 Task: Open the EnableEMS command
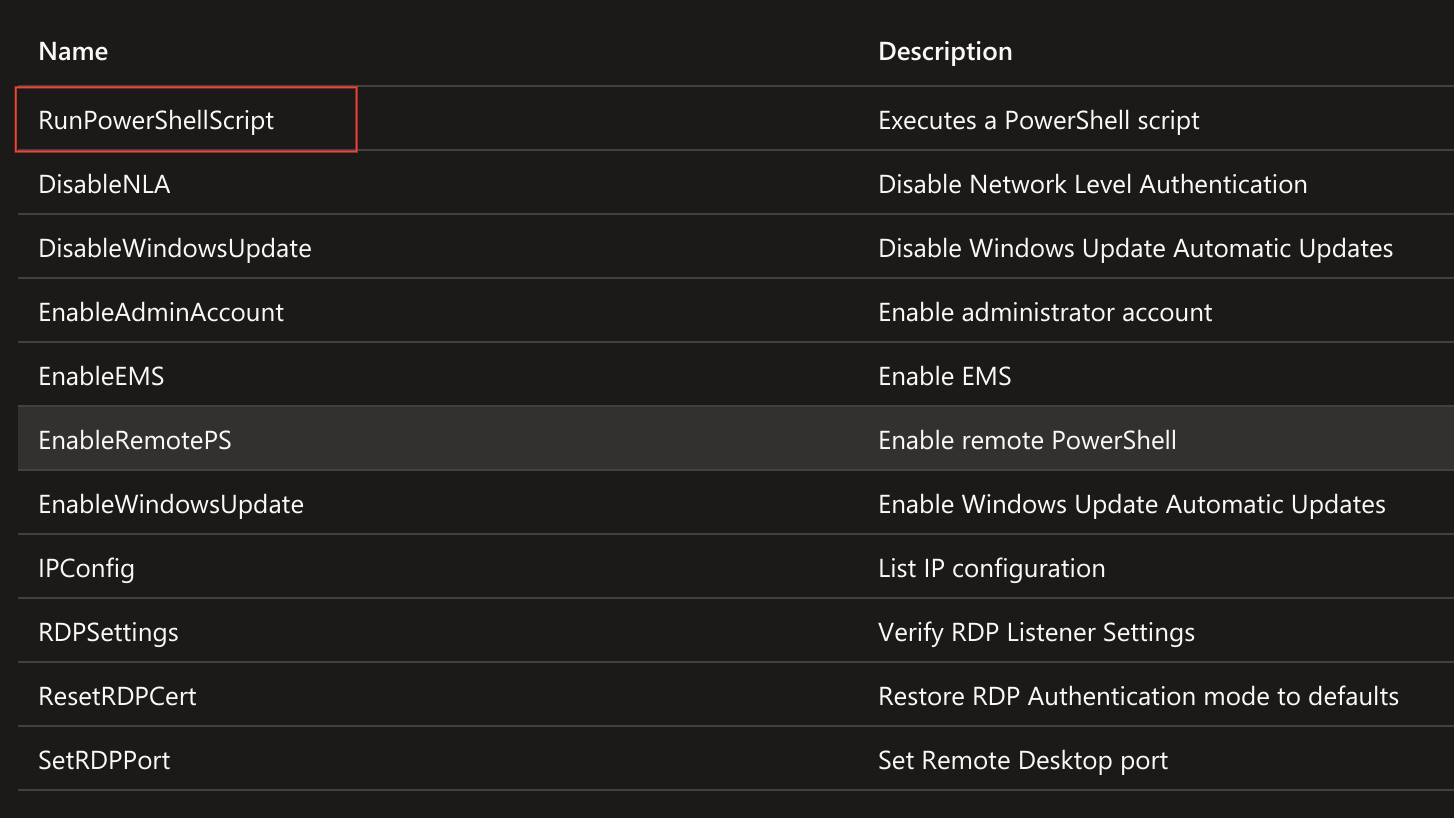(x=101, y=376)
